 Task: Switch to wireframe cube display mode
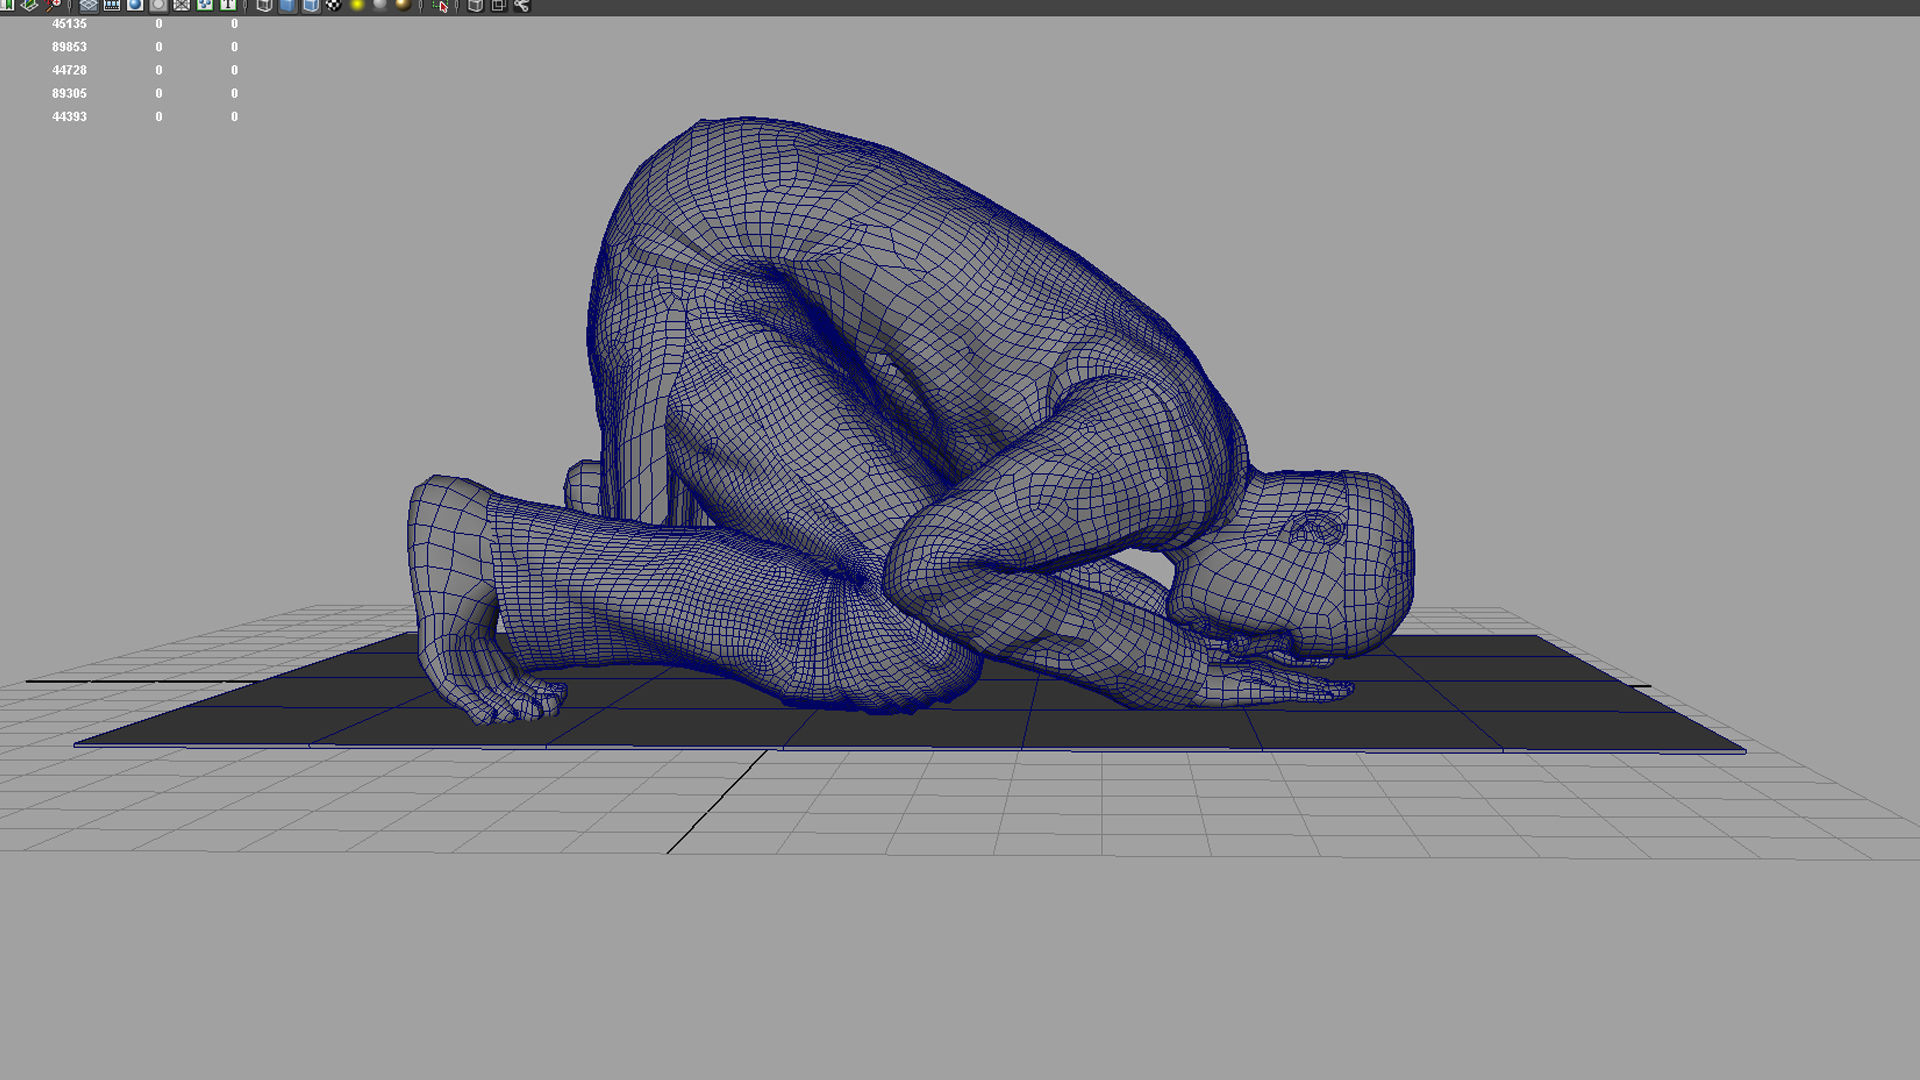[x=264, y=5]
